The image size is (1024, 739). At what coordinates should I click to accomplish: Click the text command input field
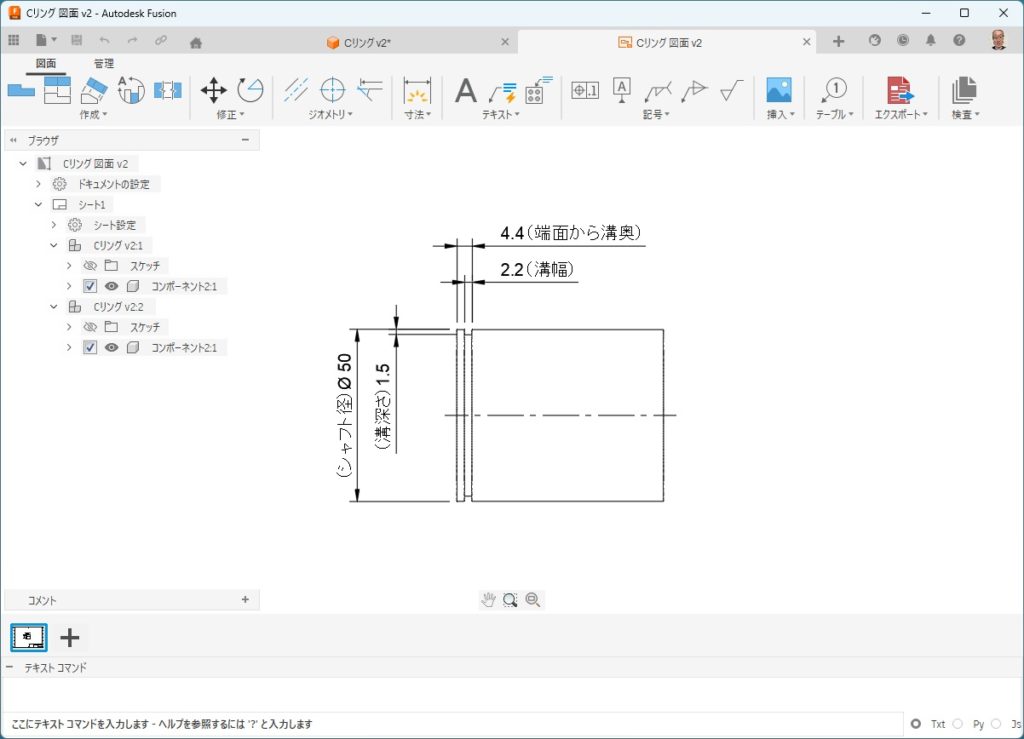click(500, 695)
